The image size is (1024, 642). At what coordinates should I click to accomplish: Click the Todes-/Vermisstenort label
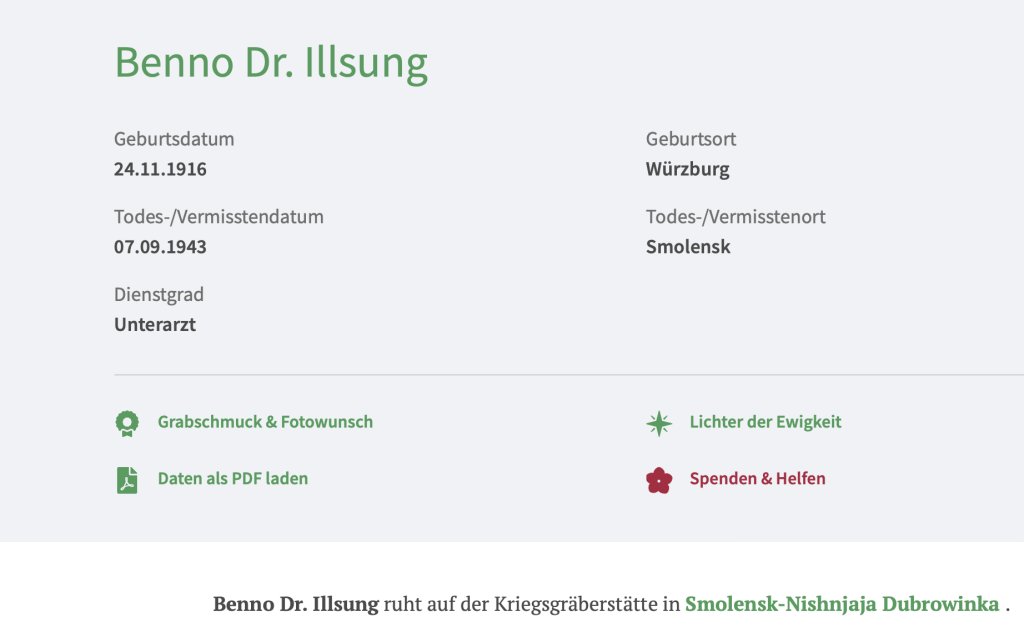(x=736, y=217)
